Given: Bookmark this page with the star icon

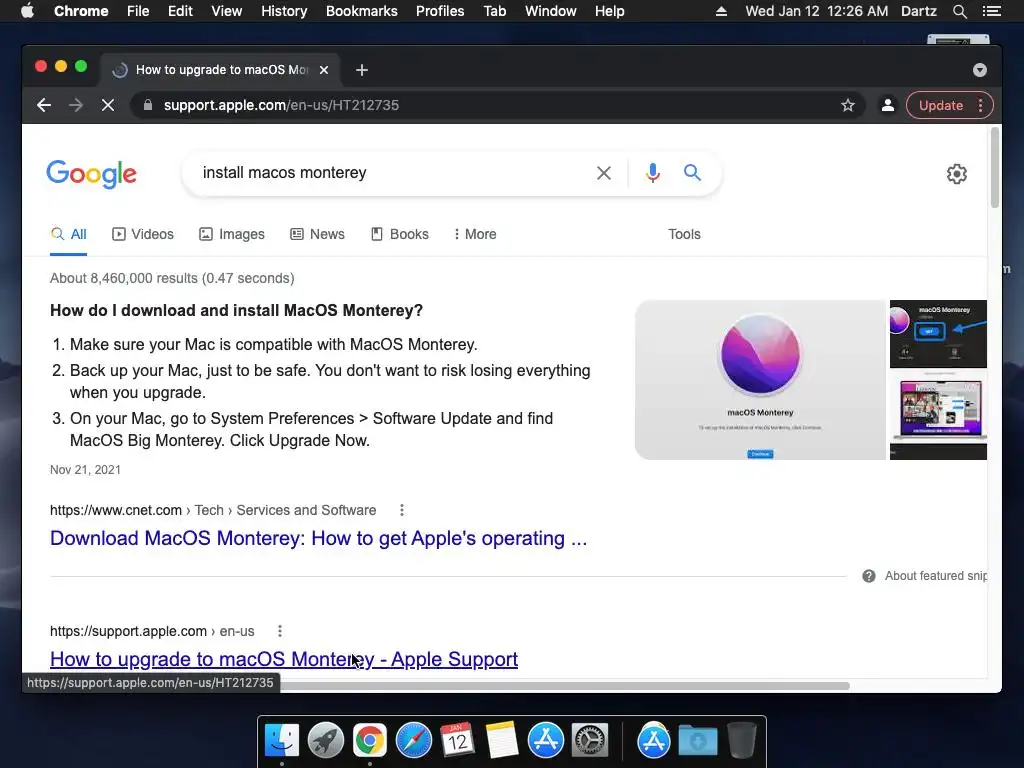Looking at the screenshot, I should point(848,105).
